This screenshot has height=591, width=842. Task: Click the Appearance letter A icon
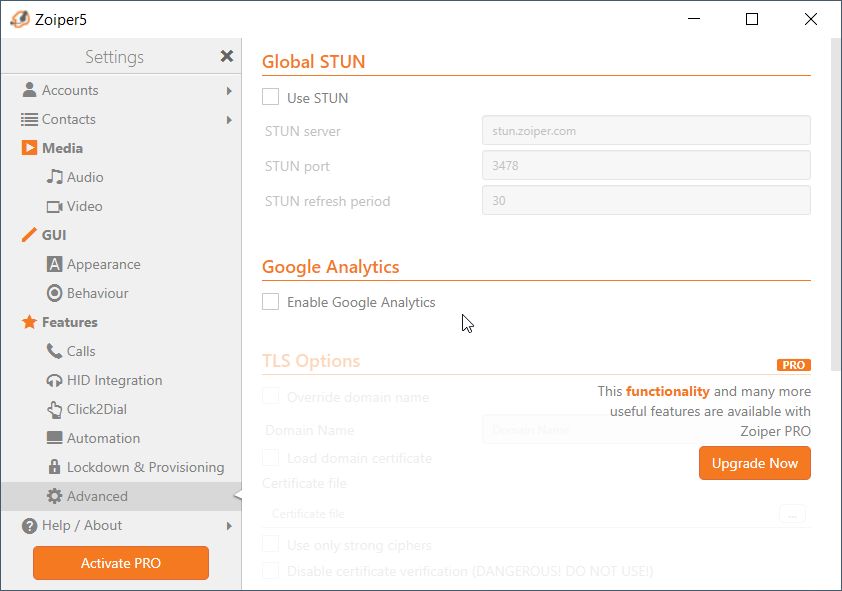(54, 264)
